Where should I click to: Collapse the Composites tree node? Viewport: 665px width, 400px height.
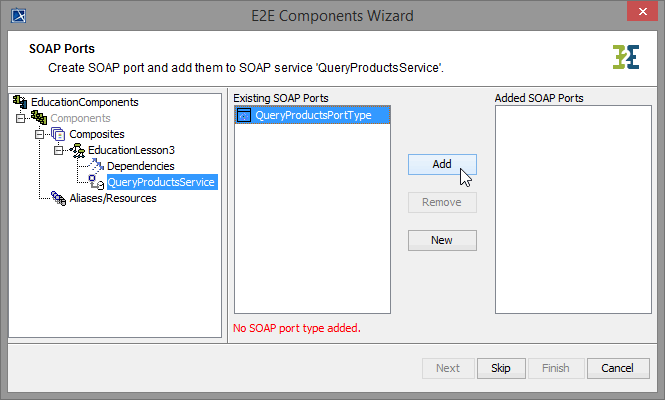tap(39, 134)
